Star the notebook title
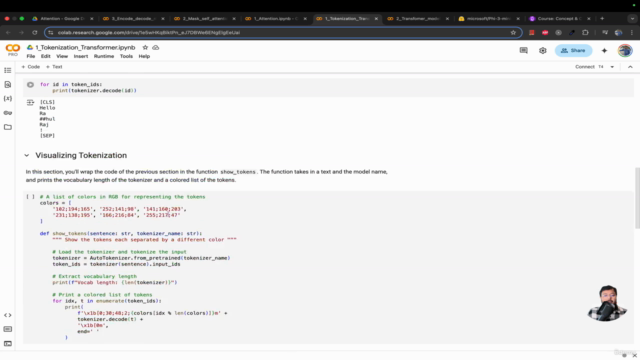The width and height of the screenshot is (640, 360). [x=145, y=47]
